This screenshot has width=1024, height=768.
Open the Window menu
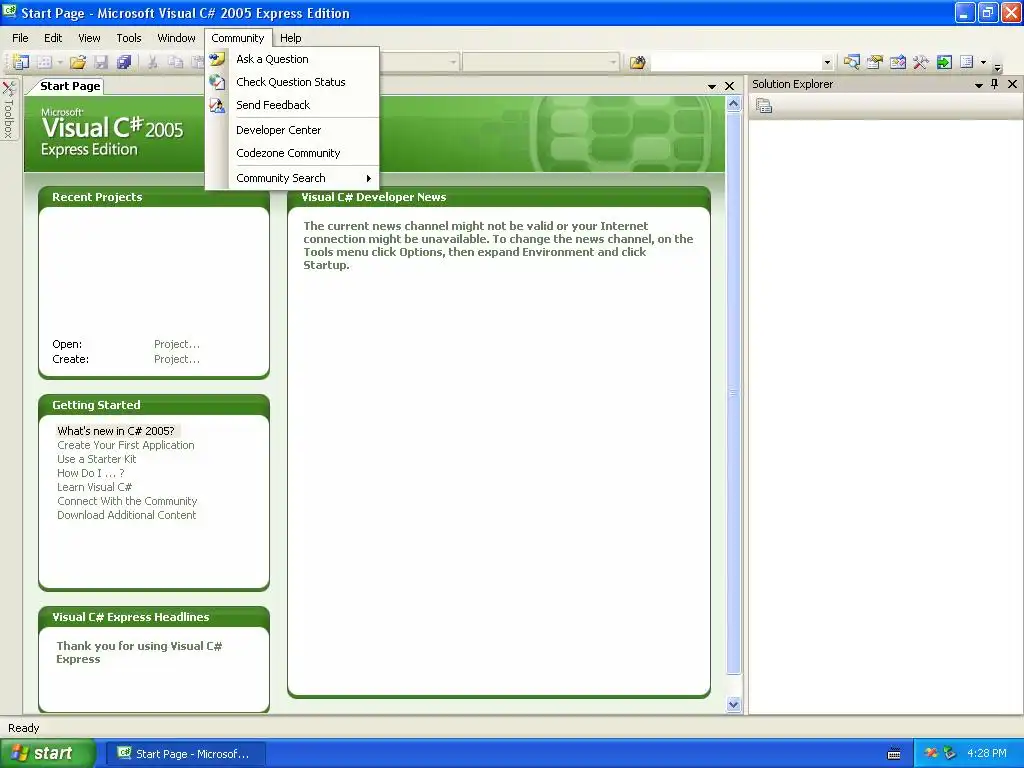[176, 38]
